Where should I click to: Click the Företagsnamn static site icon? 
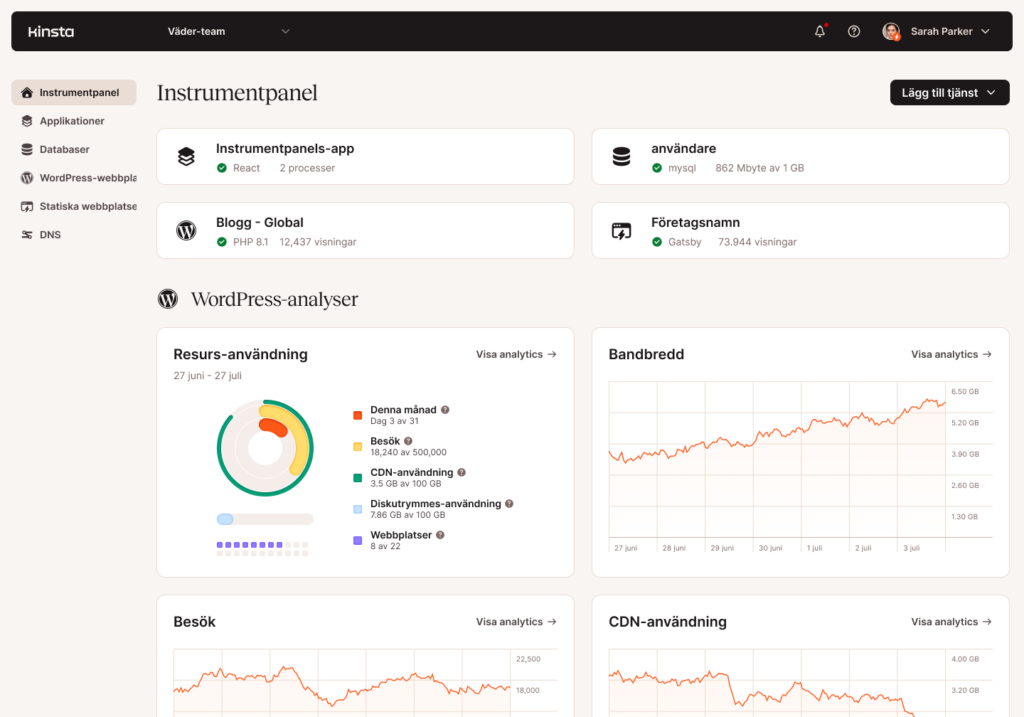coord(621,231)
